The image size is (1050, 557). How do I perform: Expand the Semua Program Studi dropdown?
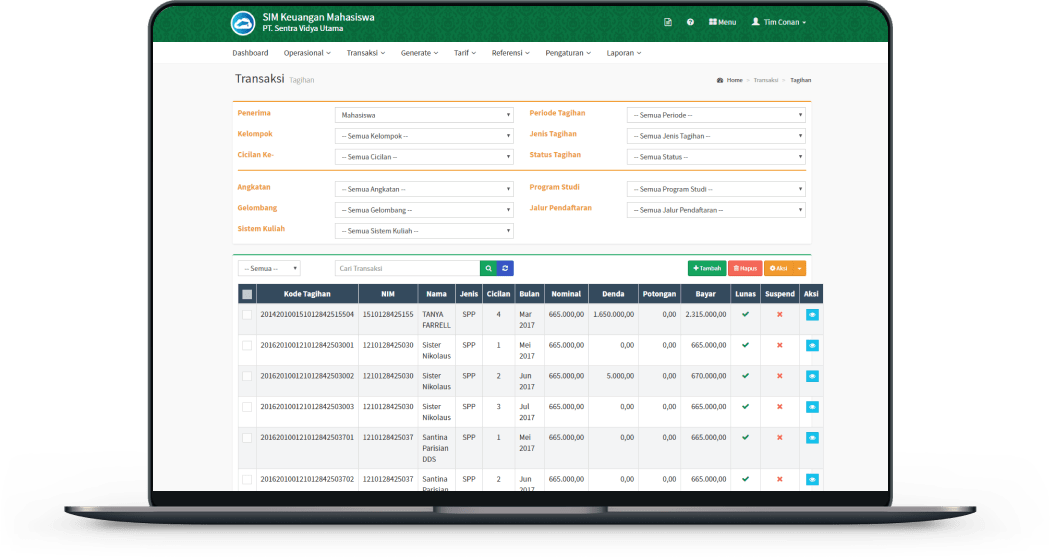pyautogui.click(x=715, y=189)
